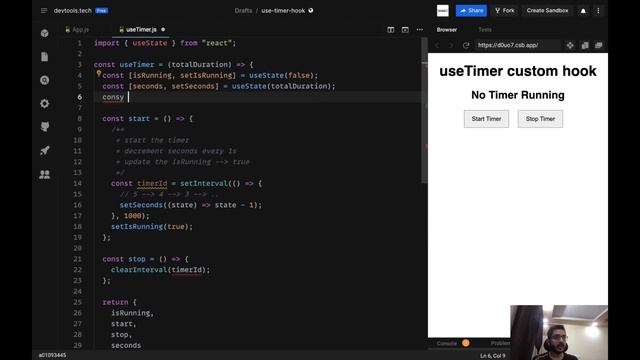Click the Drafts breadcrumb link
Image resolution: width=640 pixels, height=360 pixels.
tap(243, 11)
